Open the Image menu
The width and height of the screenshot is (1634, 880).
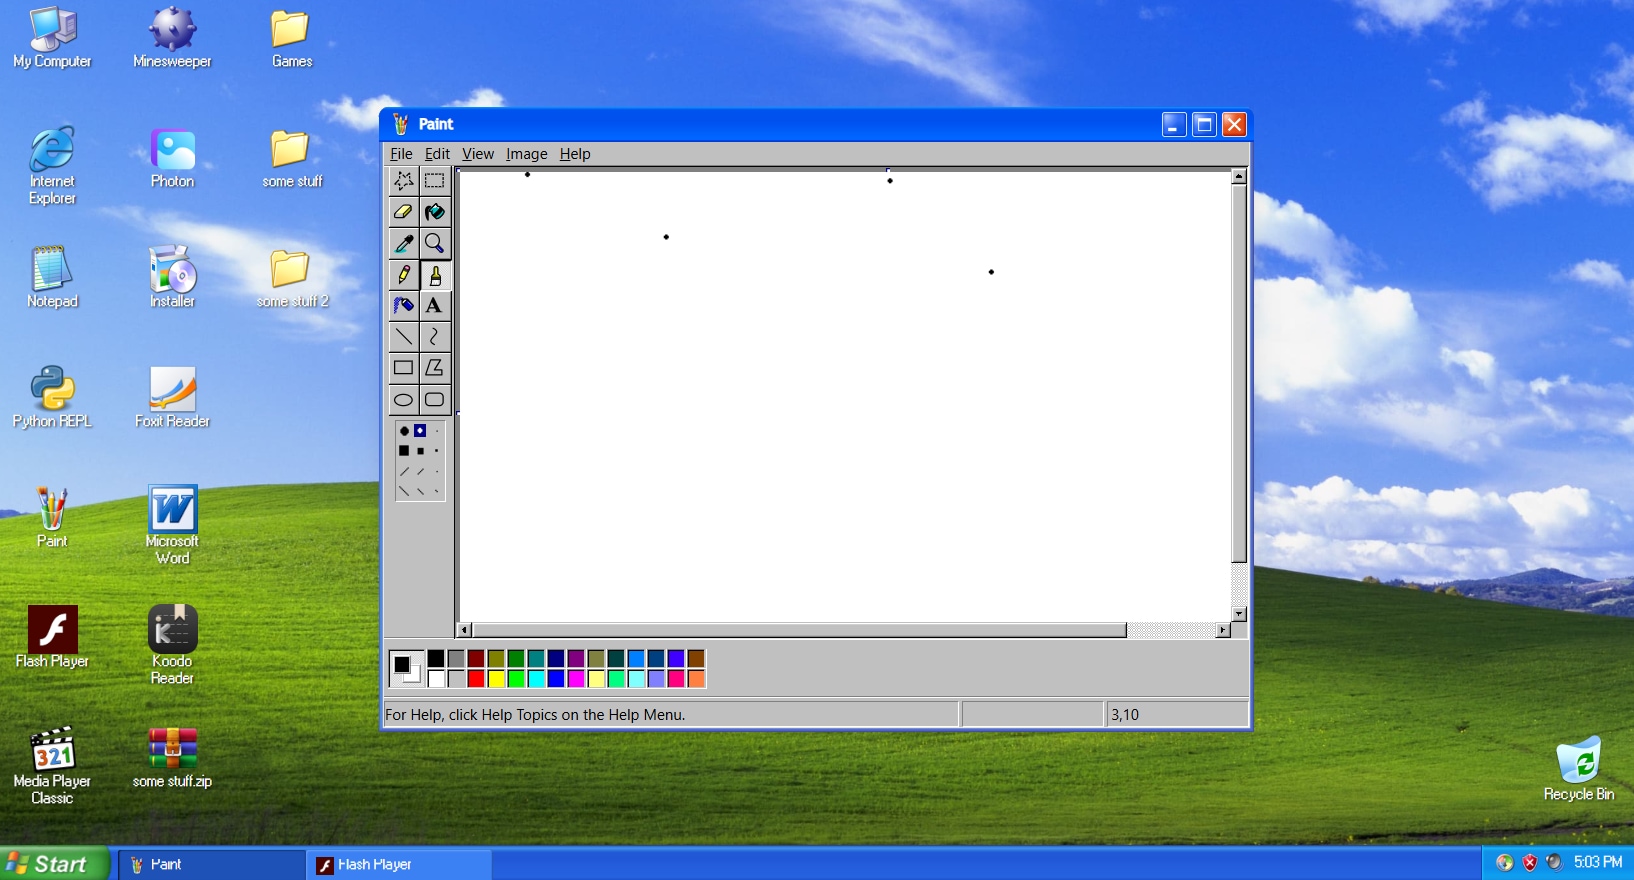coord(526,154)
